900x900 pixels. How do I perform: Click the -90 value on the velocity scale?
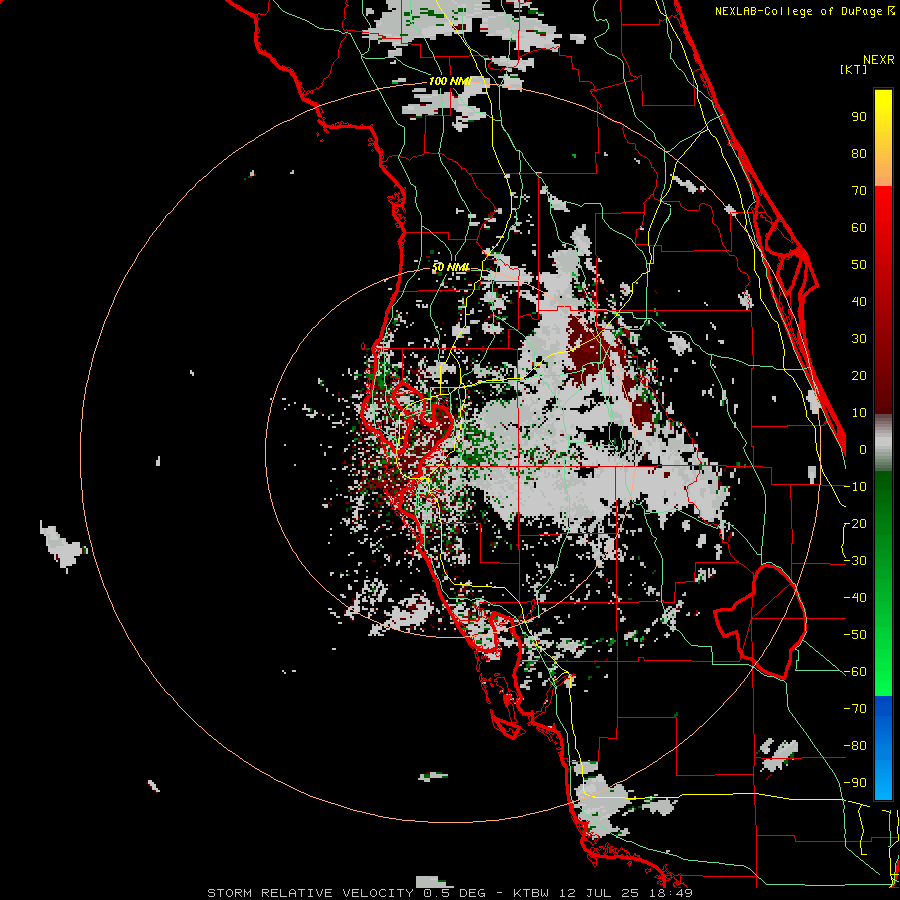[x=855, y=783]
